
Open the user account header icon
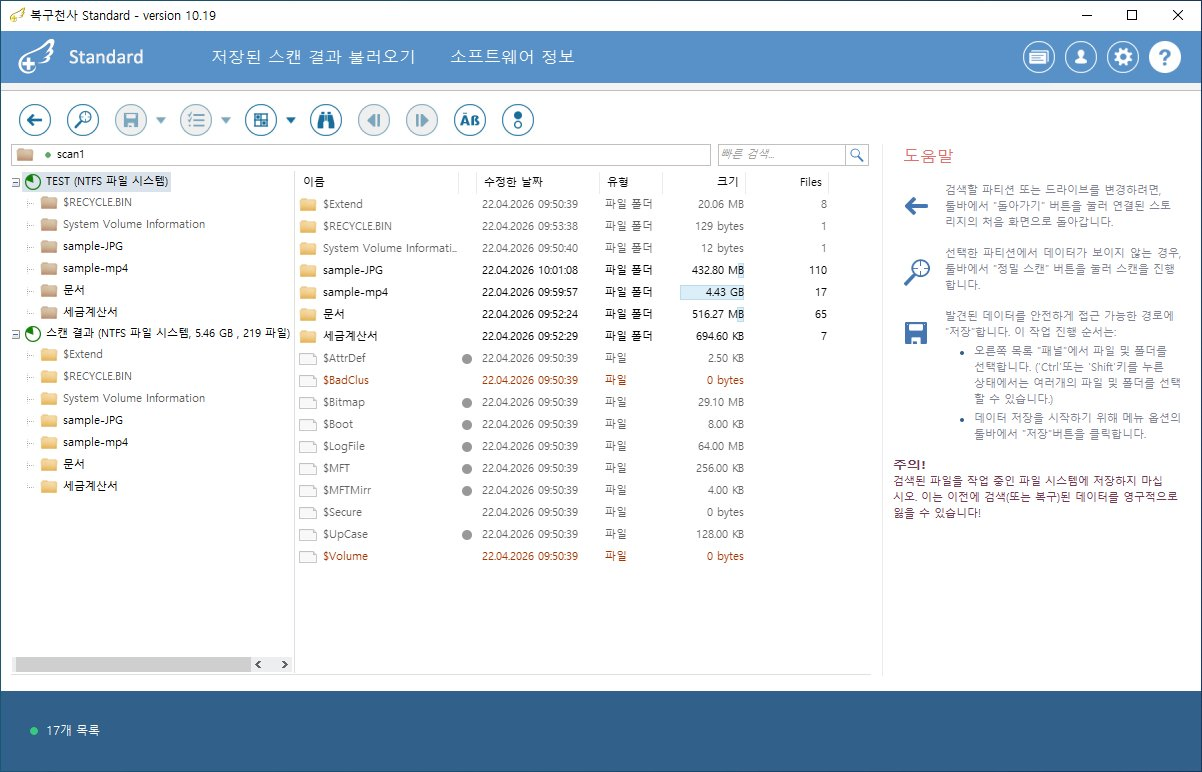point(1081,58)
